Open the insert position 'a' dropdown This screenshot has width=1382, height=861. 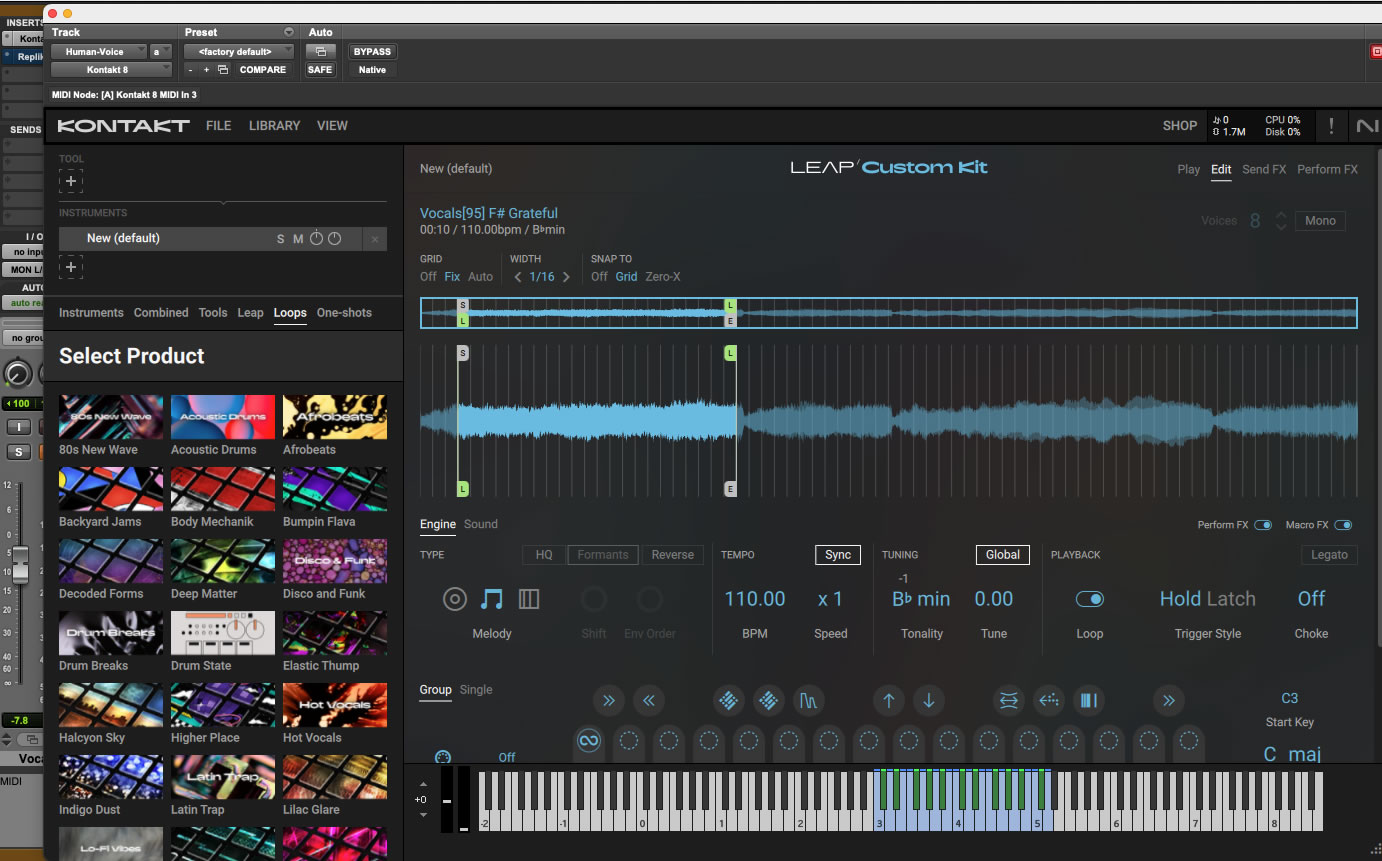161,51
